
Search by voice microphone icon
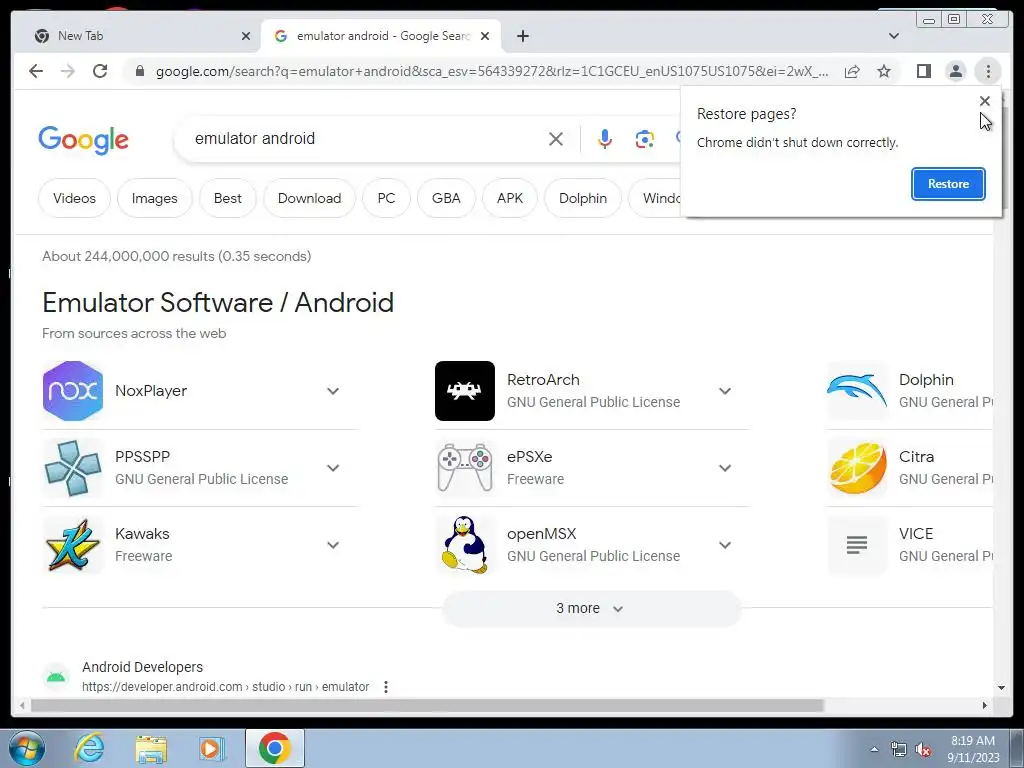[x=605, y=138]
